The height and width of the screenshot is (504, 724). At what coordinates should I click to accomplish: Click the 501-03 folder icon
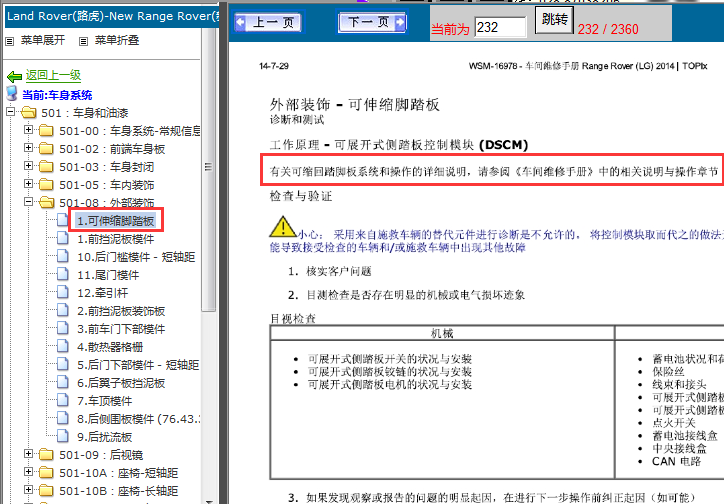coord(46,167)
